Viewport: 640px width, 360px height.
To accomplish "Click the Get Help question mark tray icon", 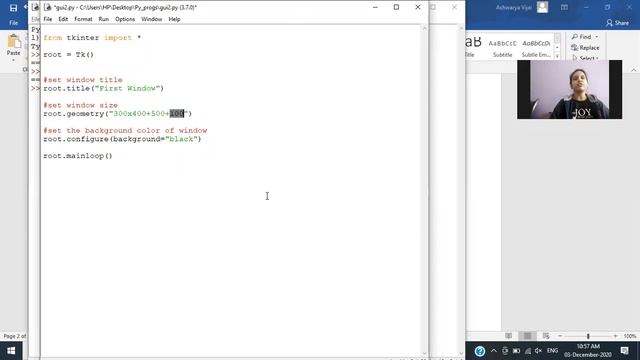I will click(x=480, y=351).
